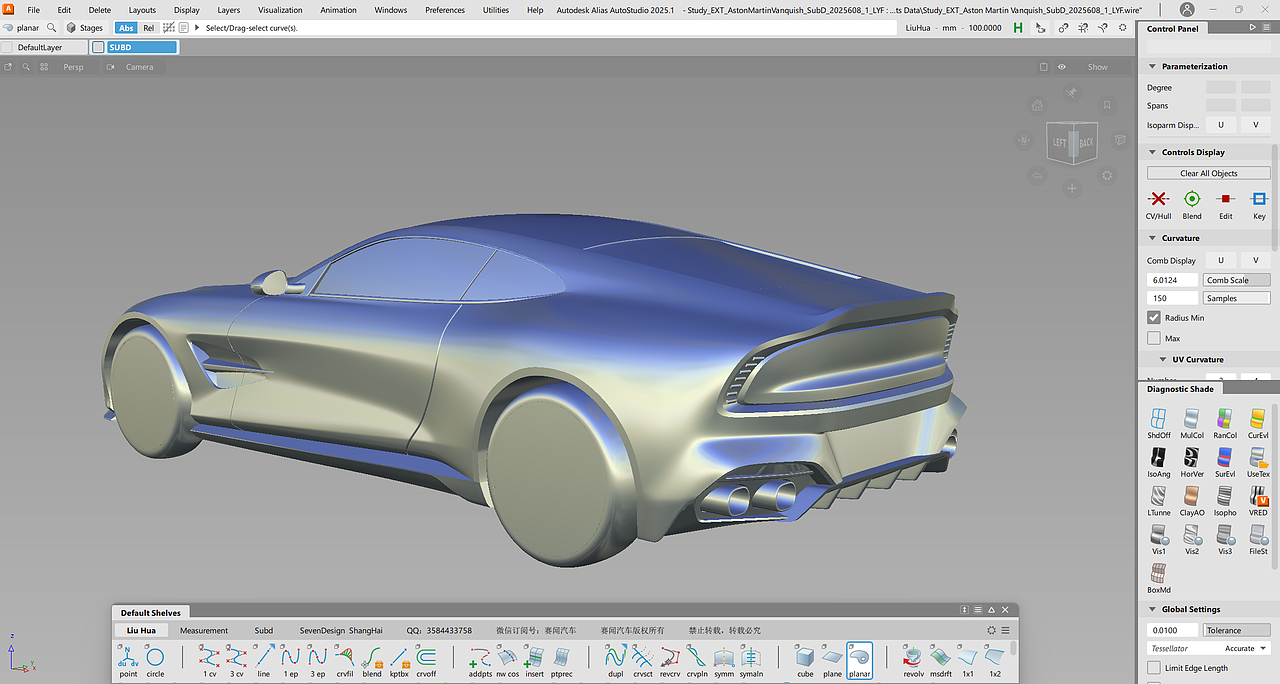Toggle the Limit Edge Length checkbox
The height and width of the screenshot is (684, 1280).
click(x=1152, y=667)
